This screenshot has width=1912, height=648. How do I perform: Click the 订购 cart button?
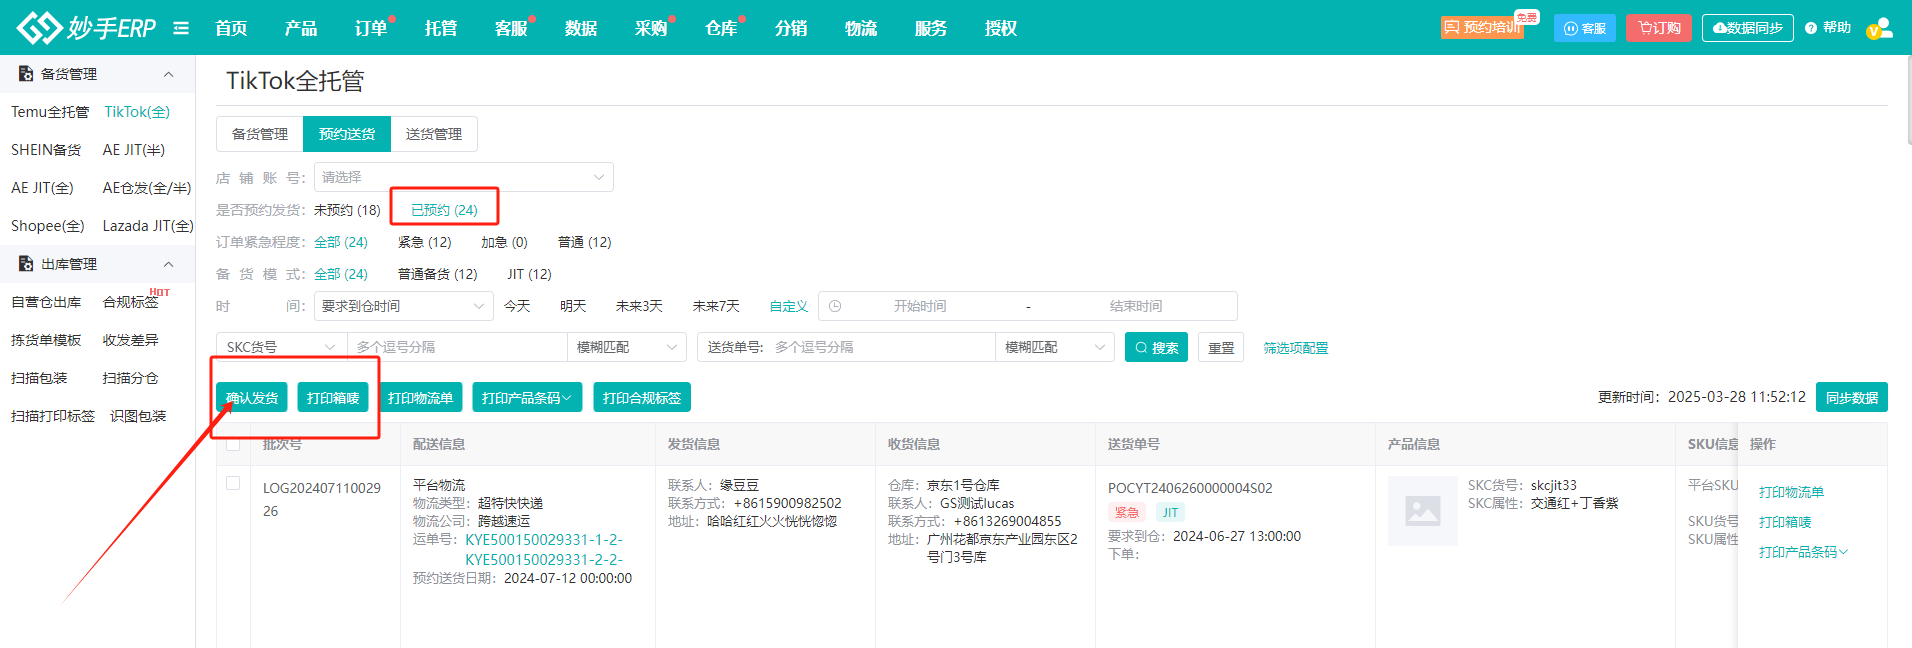[x=1658, y=28]
